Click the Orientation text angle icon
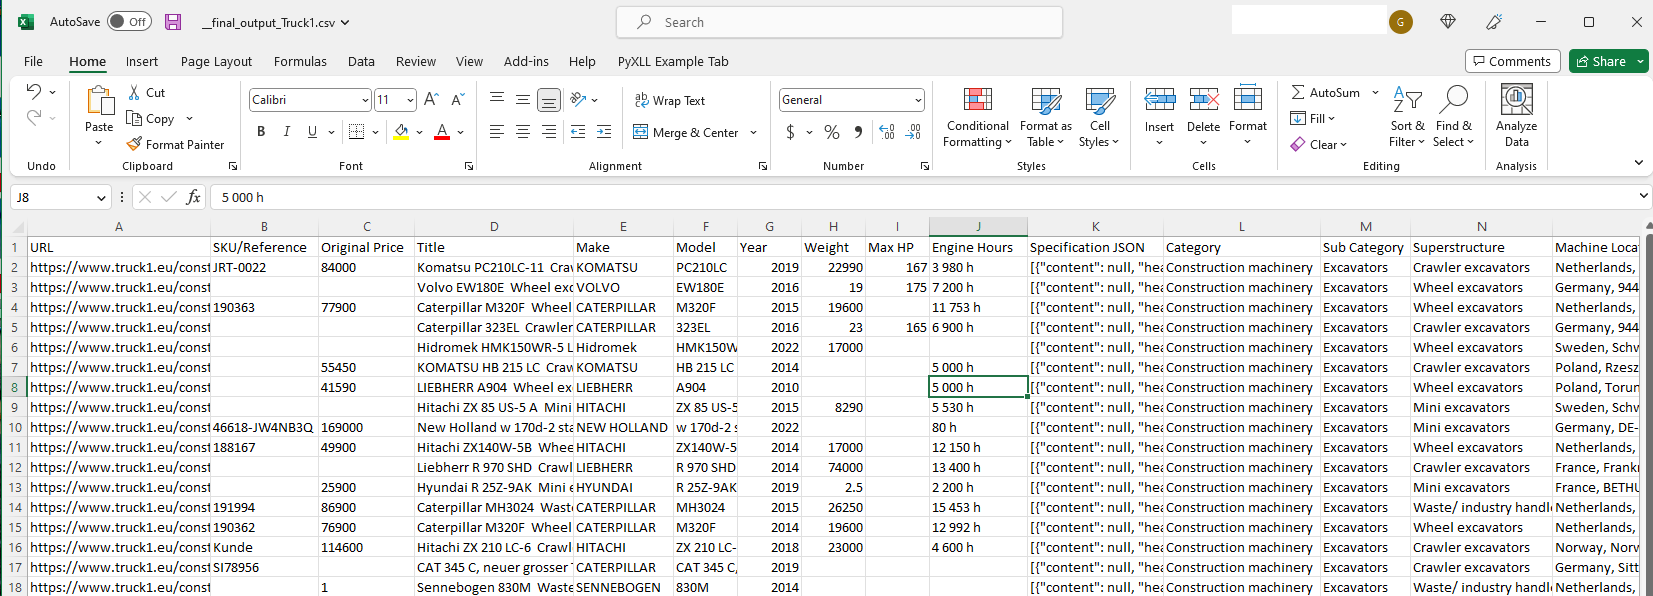1653x596 pixels. 578,99
